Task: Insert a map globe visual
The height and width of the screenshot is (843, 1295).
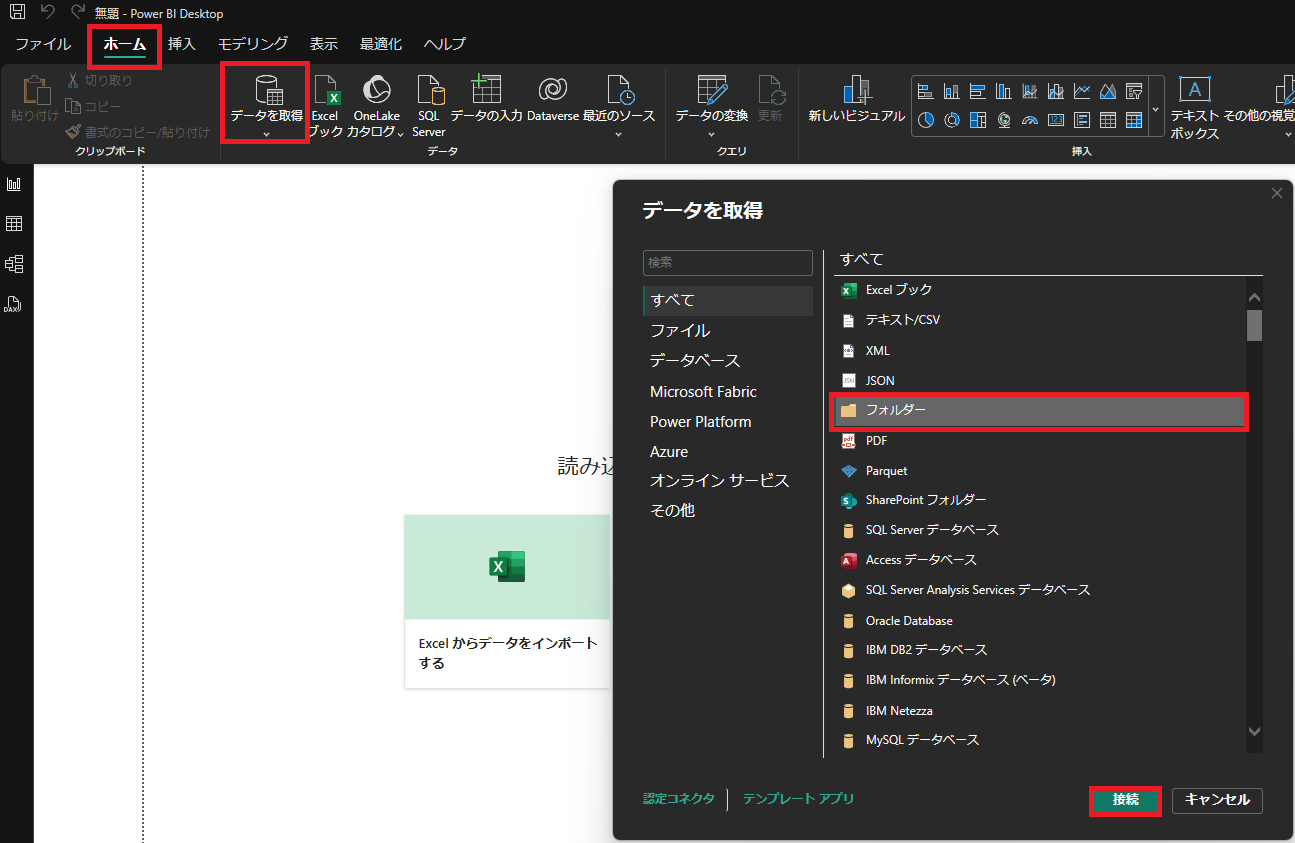Action: 1004,120
